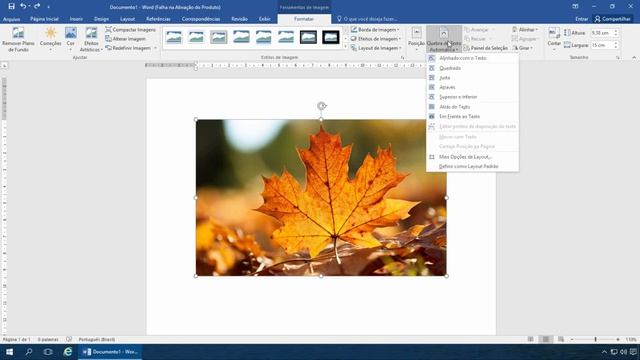640x360 pixels.
Task: Switch to the Exibir tab
Action: [264, 19]
